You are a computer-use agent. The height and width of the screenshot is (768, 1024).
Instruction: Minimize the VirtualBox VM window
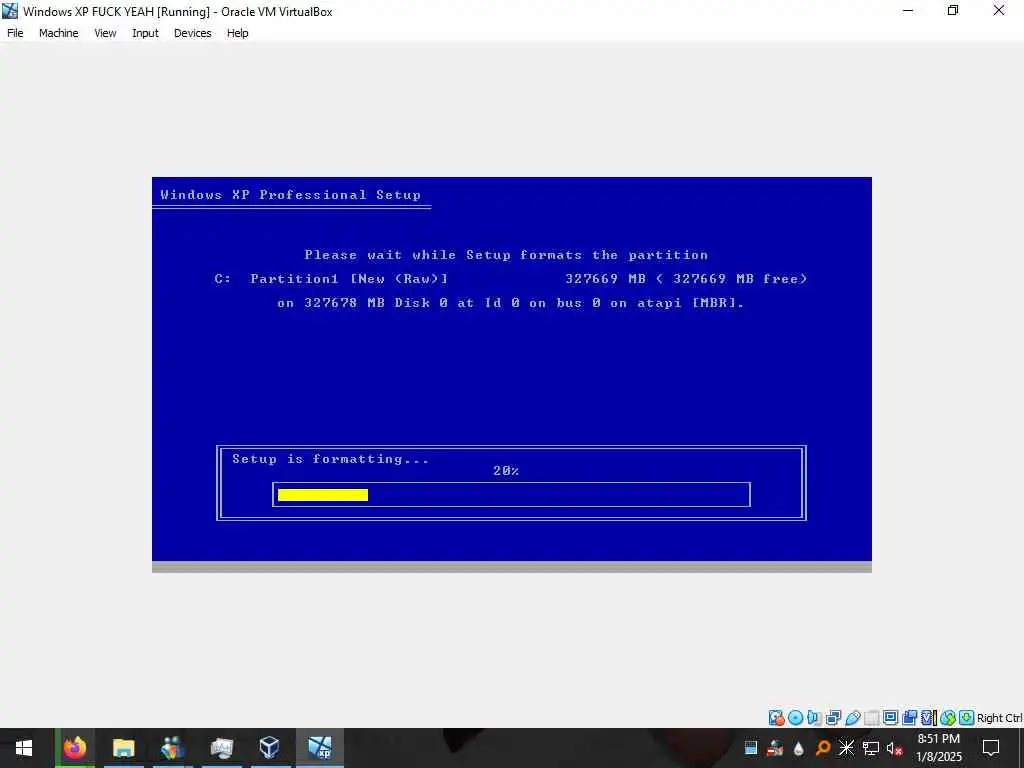coord(908,11)
